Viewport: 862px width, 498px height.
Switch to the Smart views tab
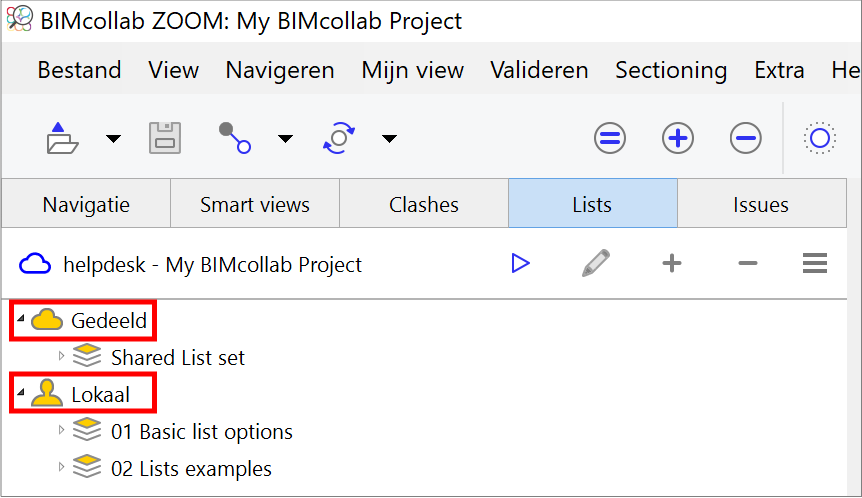[x=255, y=204]
